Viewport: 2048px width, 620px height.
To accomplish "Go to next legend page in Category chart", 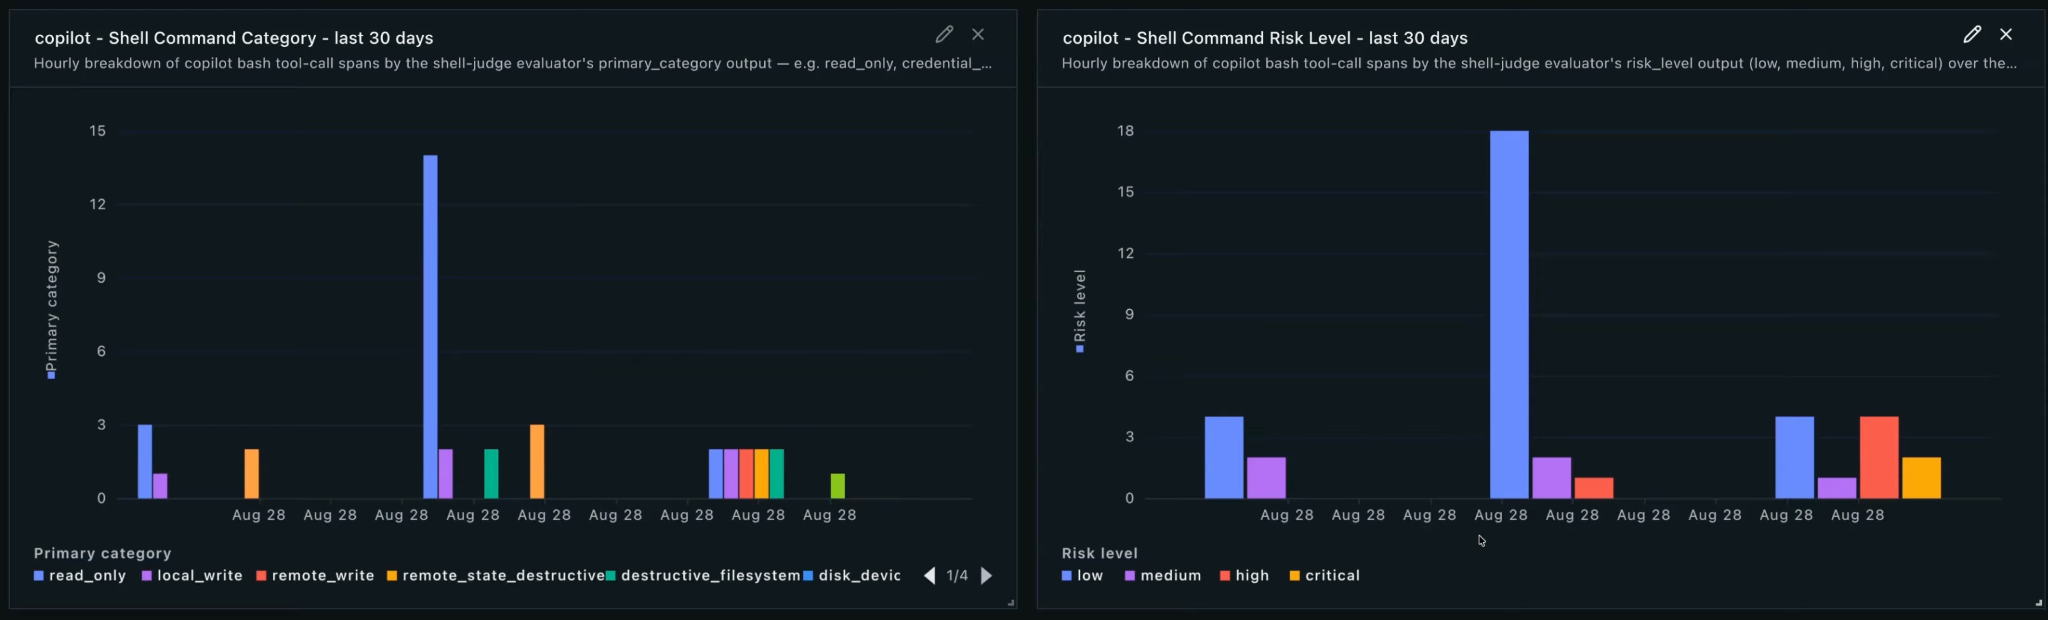I will click(987, 576).
